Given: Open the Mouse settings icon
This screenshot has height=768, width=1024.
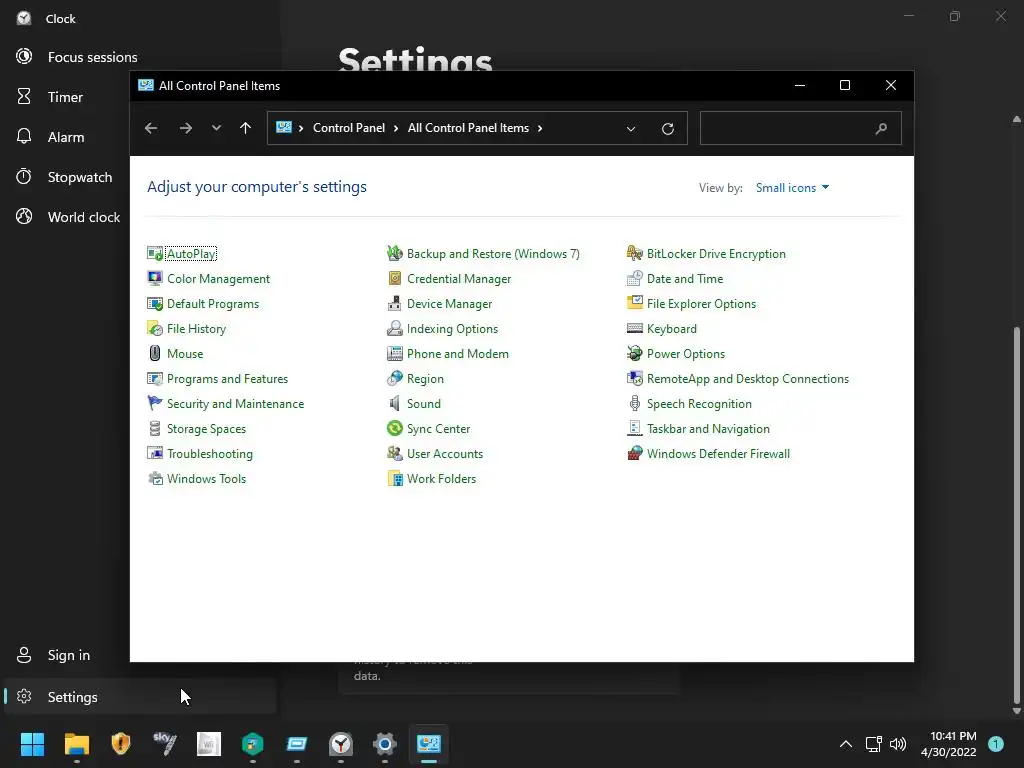Looking at the screenshot, I should coord(155,353).
